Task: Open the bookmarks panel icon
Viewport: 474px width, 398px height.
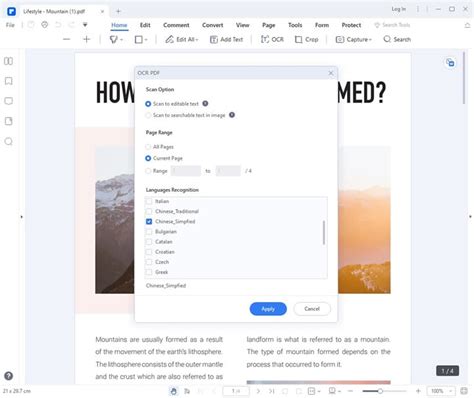Action: 9,81
